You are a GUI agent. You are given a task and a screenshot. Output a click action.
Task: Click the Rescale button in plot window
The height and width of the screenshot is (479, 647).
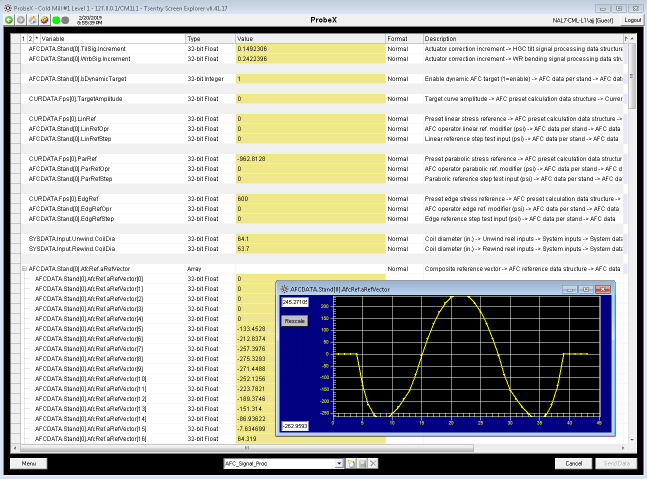[295, 321]
